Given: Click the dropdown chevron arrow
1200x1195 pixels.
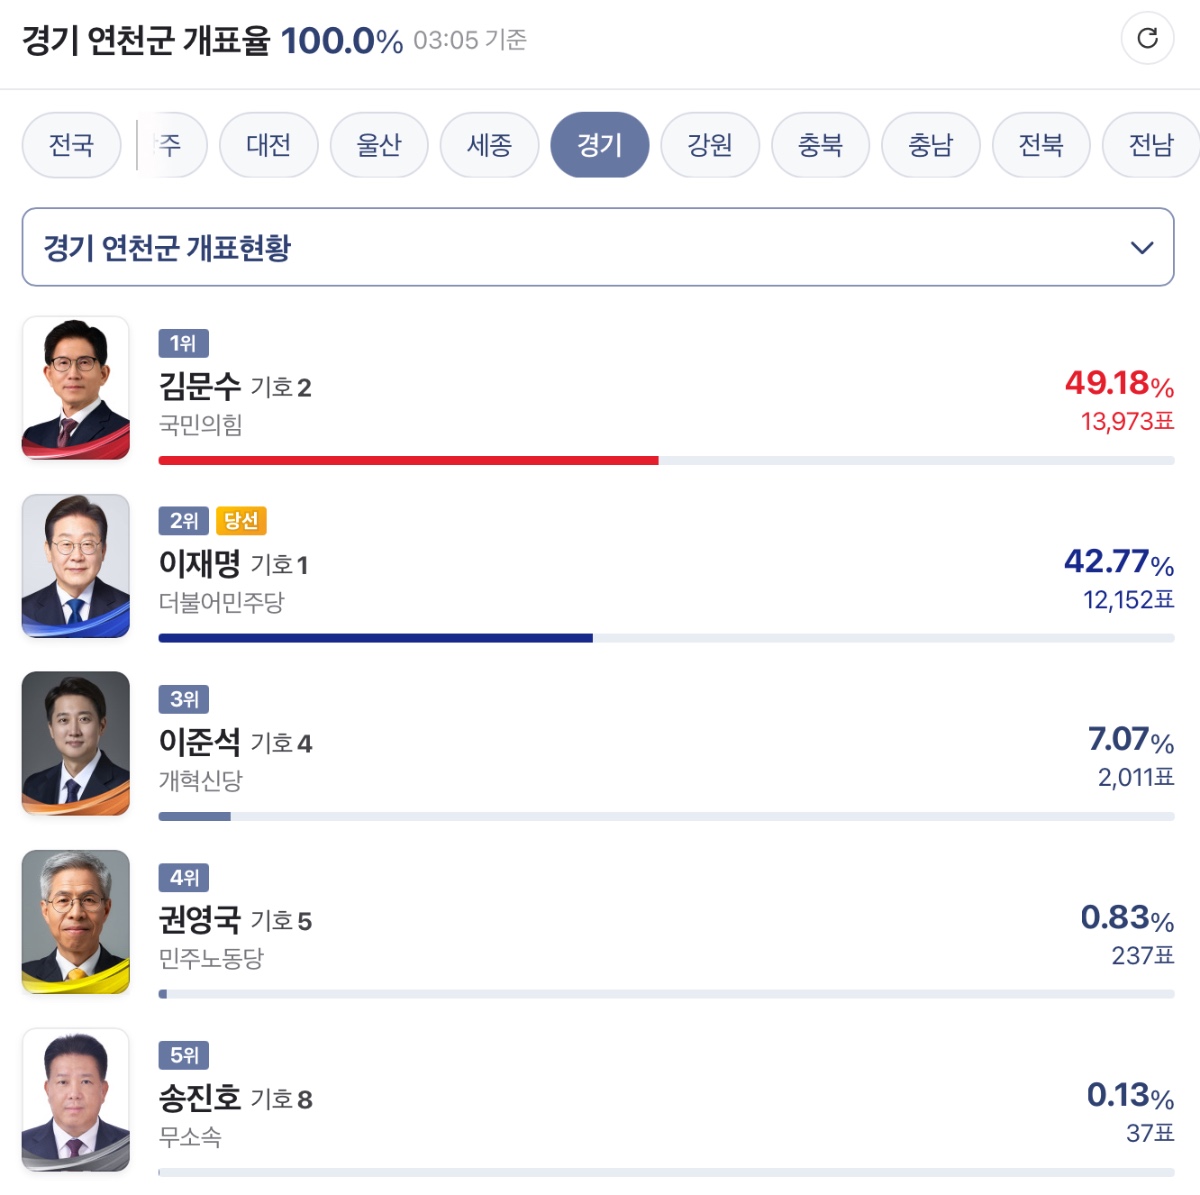Looking at the screenshot, I should point(1141,248).
